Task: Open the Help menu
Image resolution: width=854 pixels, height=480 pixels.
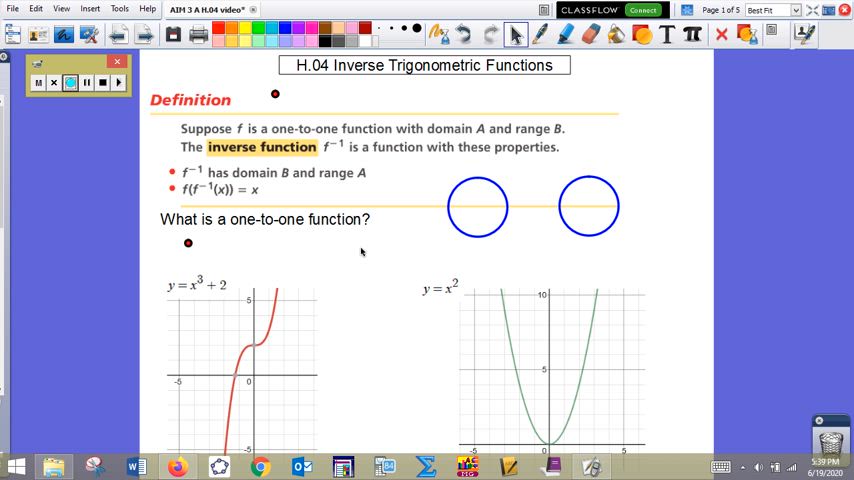Action: pos(147,9)
